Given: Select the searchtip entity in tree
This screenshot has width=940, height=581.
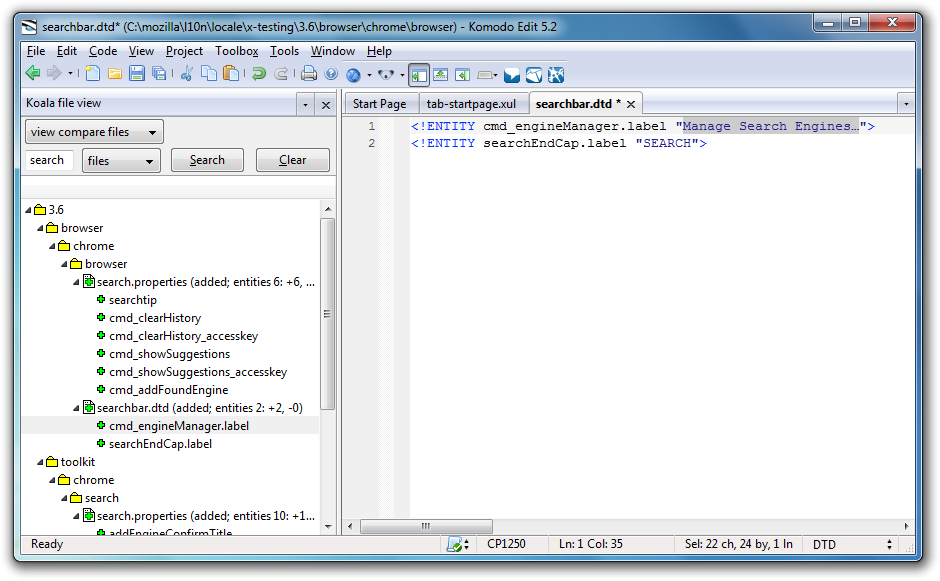Looking at the screenshot, I should coord(132,300).
